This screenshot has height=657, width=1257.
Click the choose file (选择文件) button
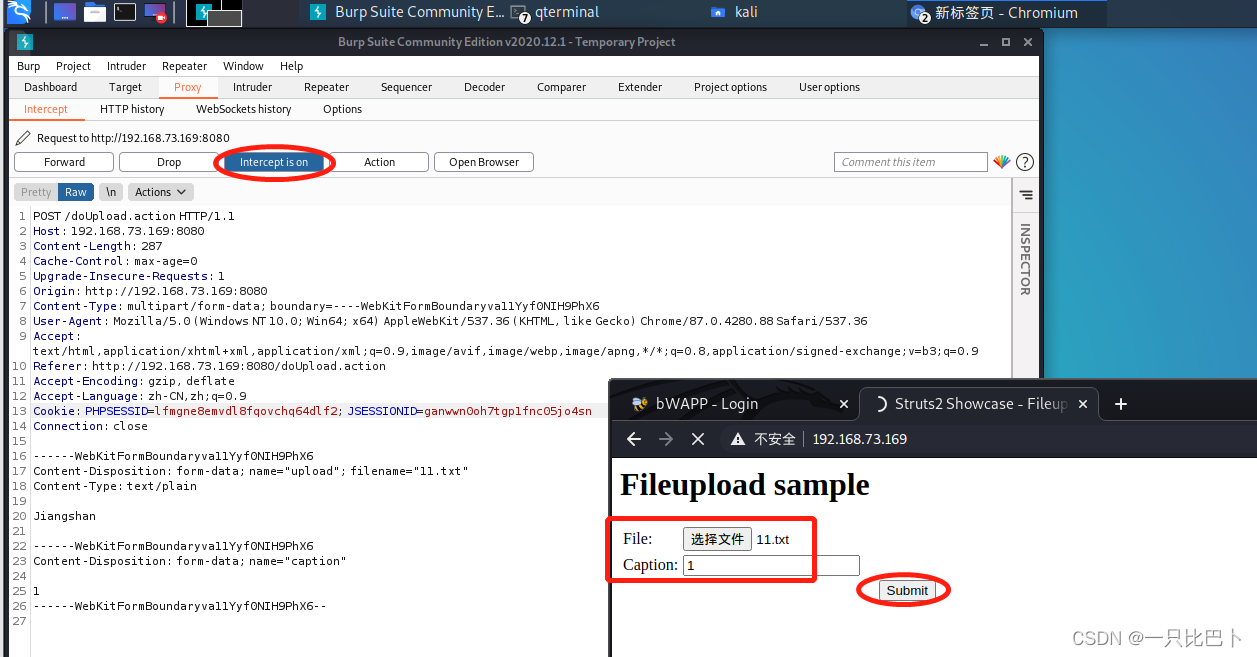[x=717, y=539]
